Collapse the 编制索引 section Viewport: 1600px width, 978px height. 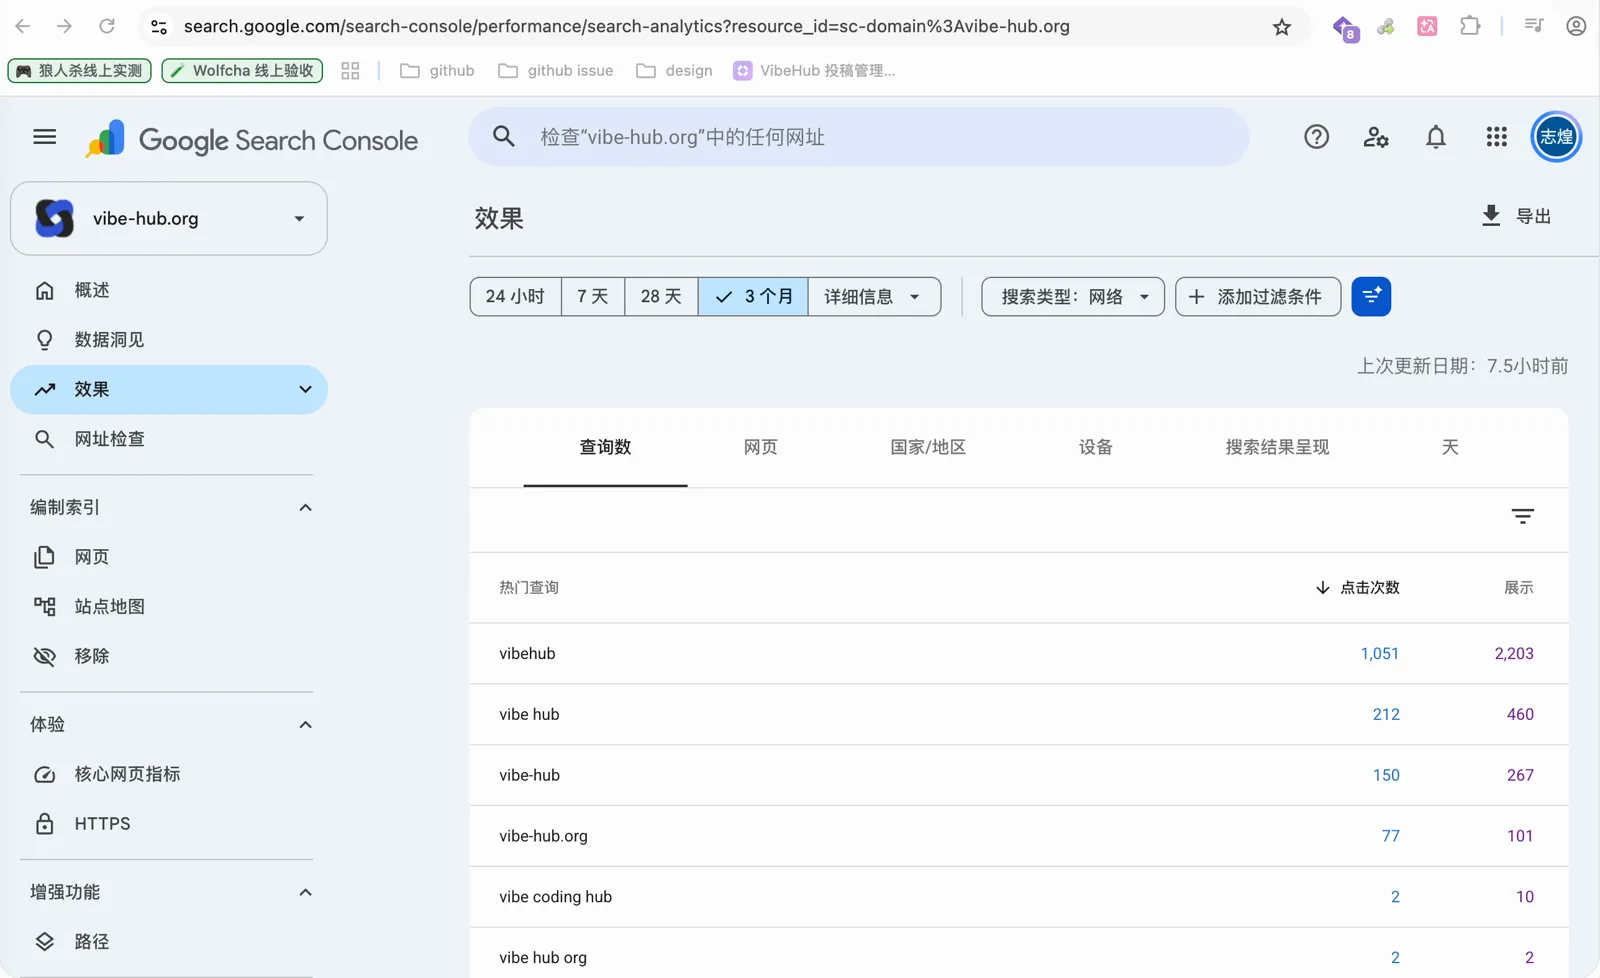point(305,507)
